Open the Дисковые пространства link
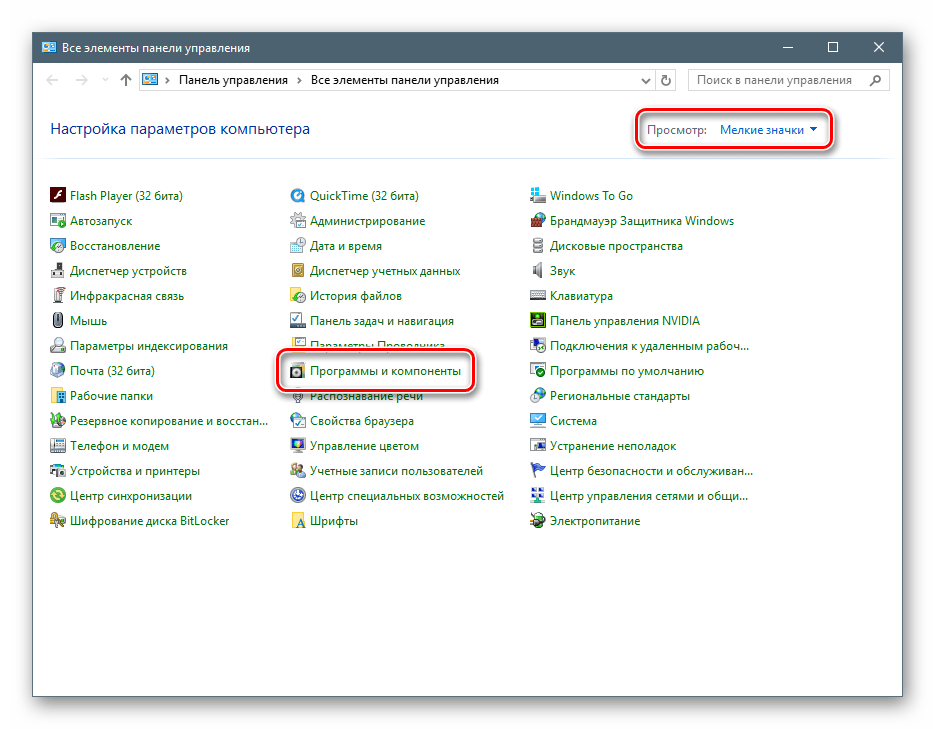This screenshot has height=729, width=935. click(616, 246)
